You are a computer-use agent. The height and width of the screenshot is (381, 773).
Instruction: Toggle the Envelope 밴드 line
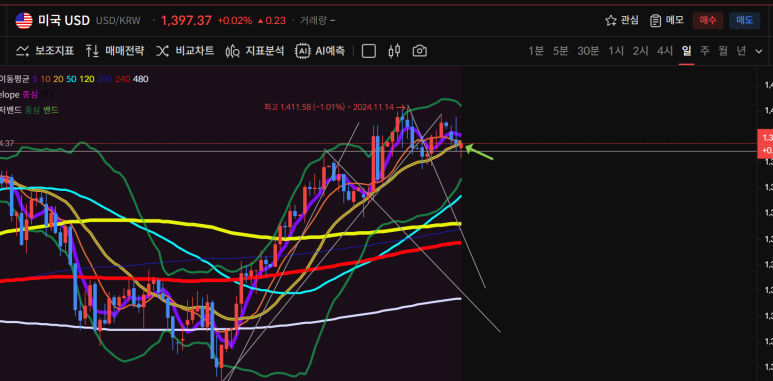48,94
